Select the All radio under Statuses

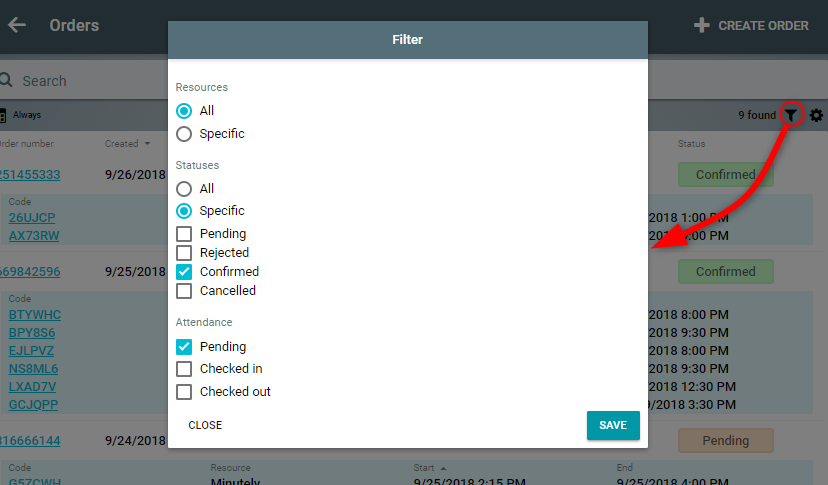click(x=184, y=189)
